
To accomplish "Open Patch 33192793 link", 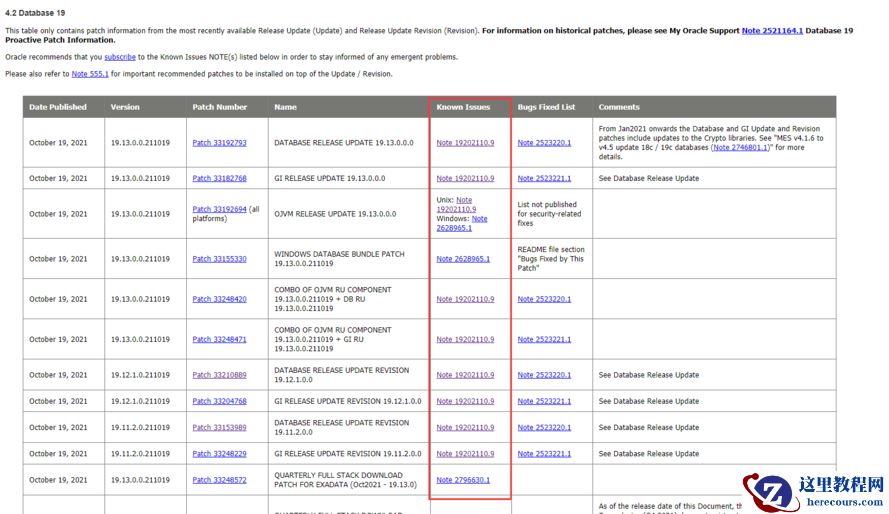I will point(219,143).
